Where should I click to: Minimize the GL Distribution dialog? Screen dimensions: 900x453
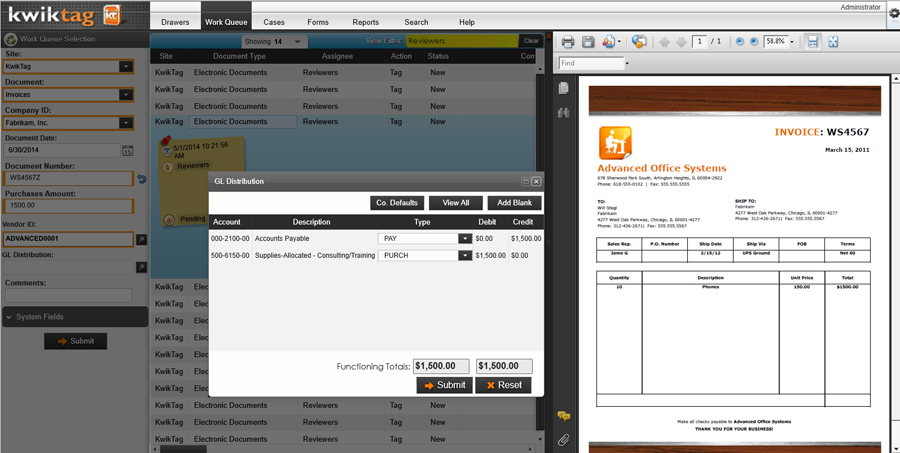click(525, 181)
